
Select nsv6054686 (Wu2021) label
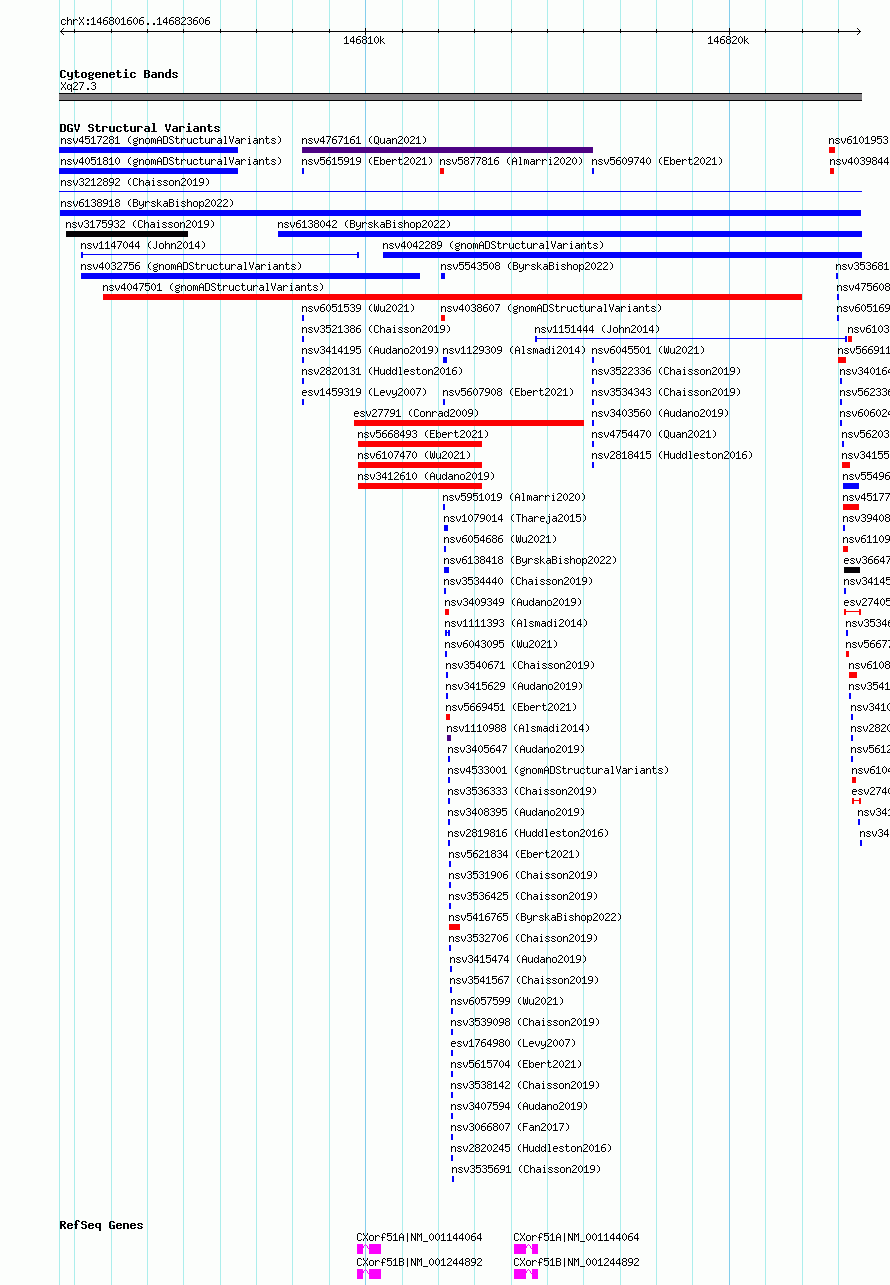pos(501,539)
